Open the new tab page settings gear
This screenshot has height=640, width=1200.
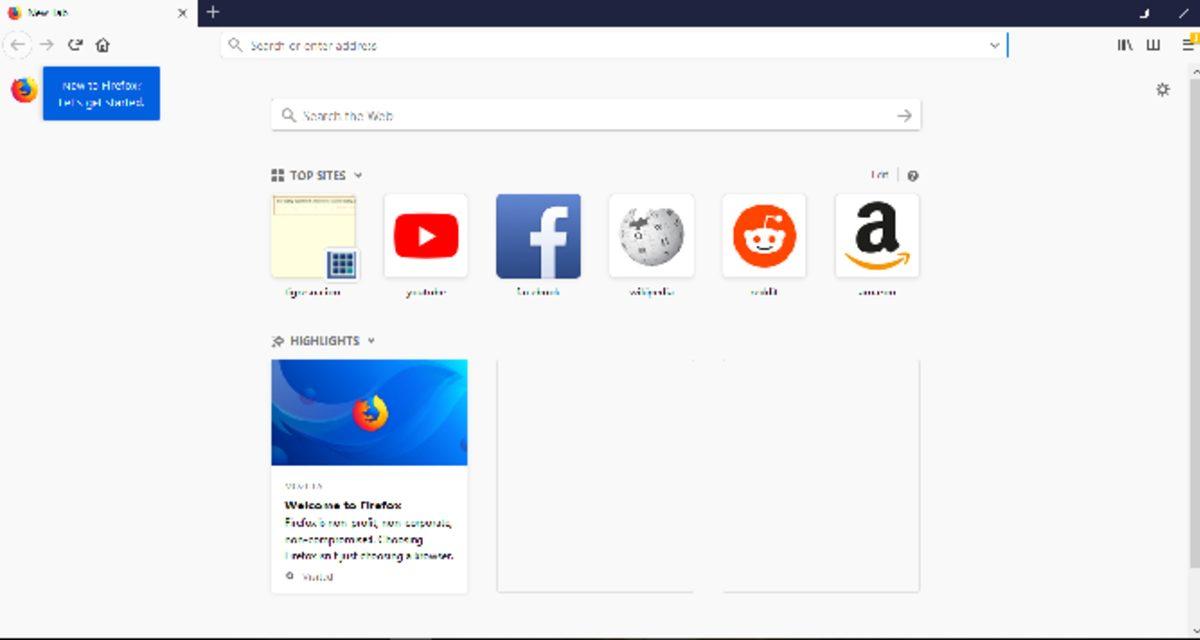pos(1163,89)
